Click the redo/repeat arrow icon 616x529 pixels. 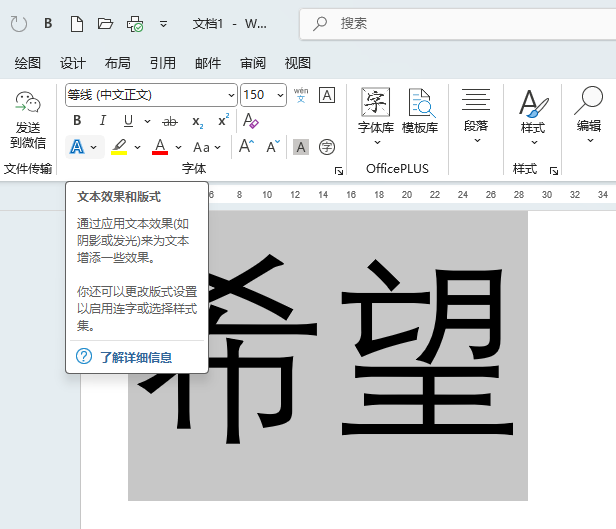(x=18, y=24)
